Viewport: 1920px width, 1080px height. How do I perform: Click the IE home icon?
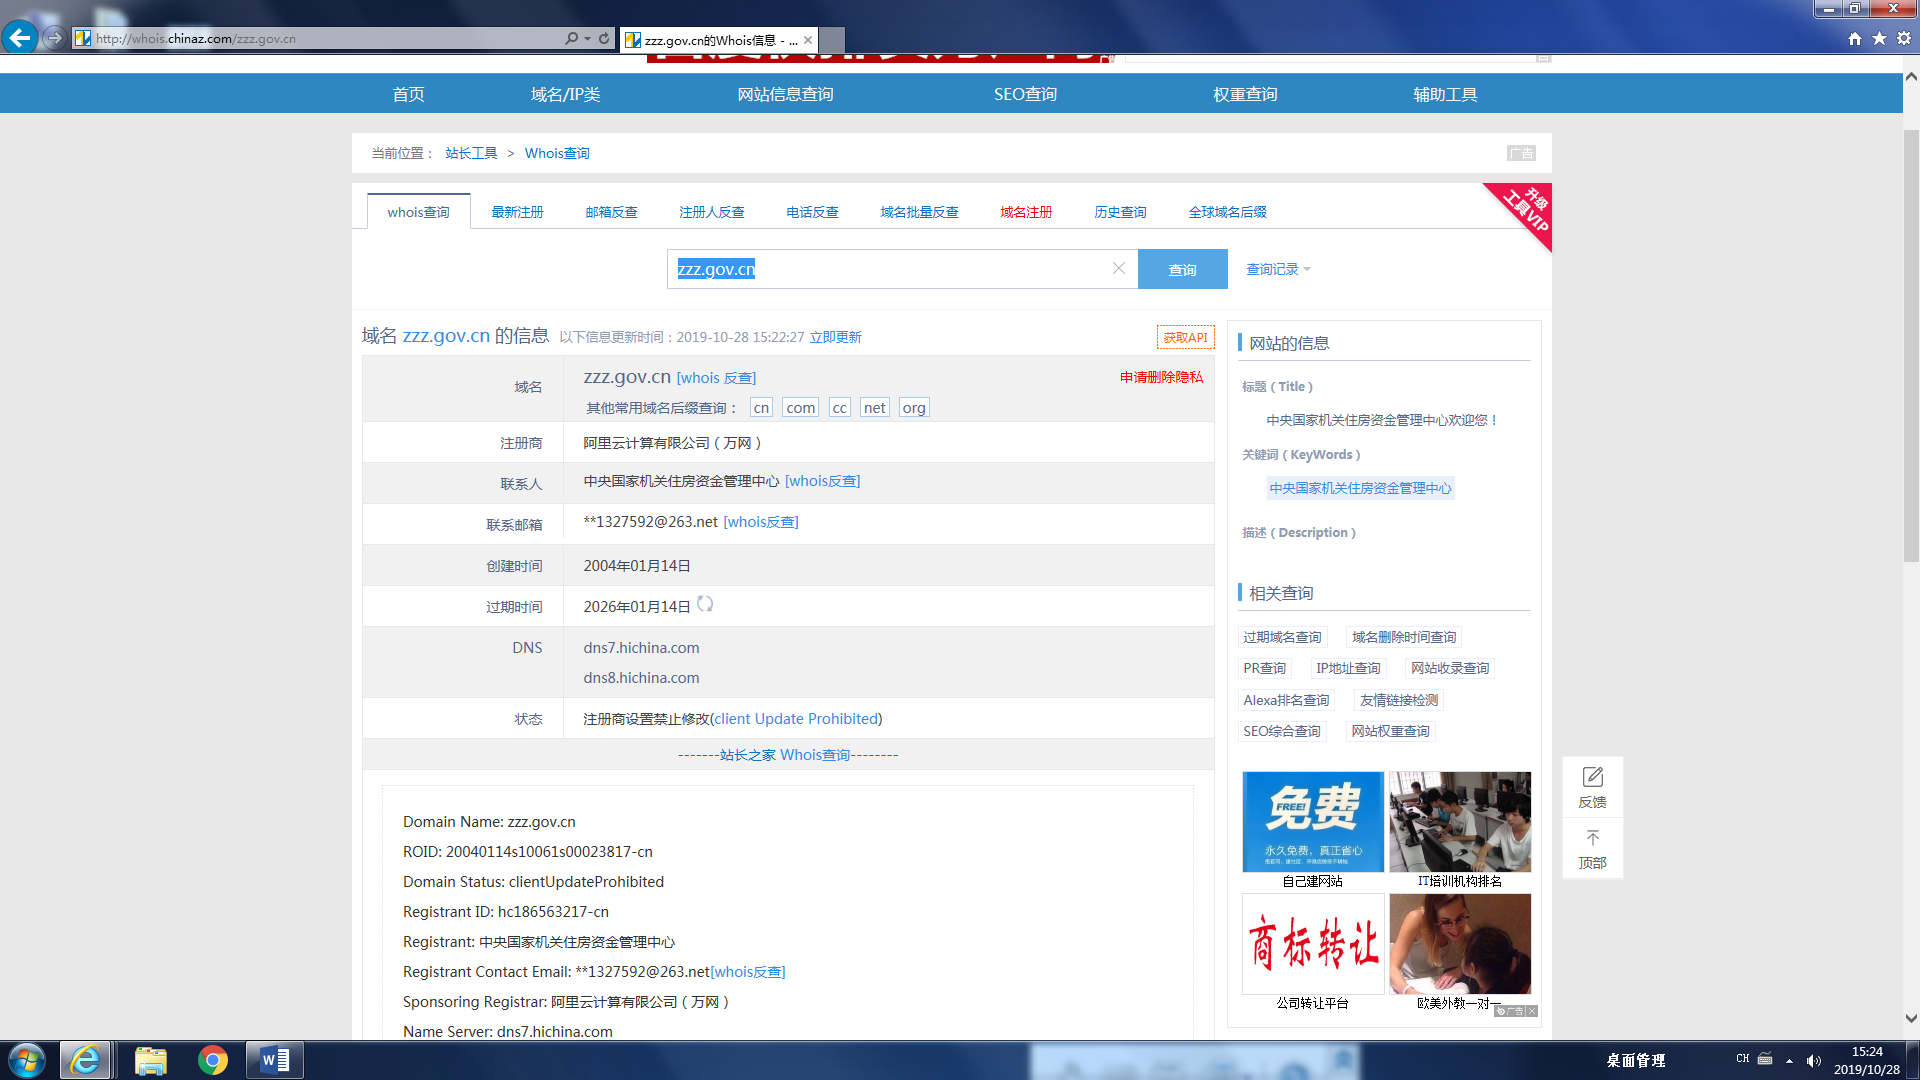click(1855, 38)
